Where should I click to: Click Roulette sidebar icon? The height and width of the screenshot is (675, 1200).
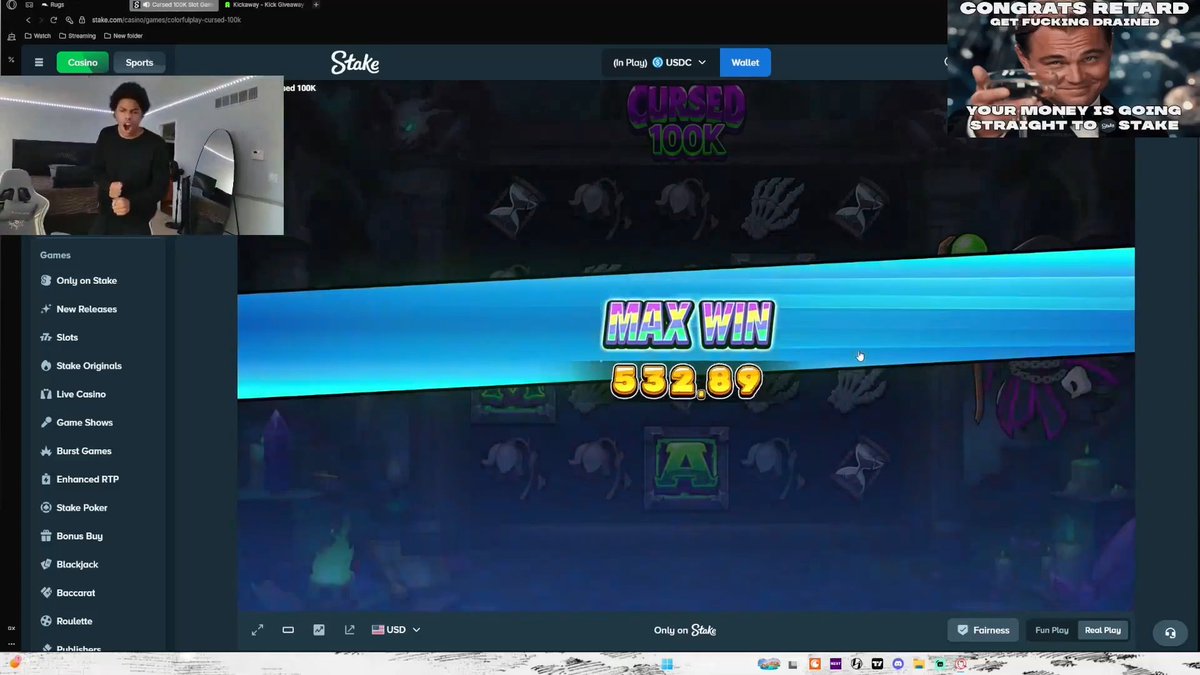point(46,621)
